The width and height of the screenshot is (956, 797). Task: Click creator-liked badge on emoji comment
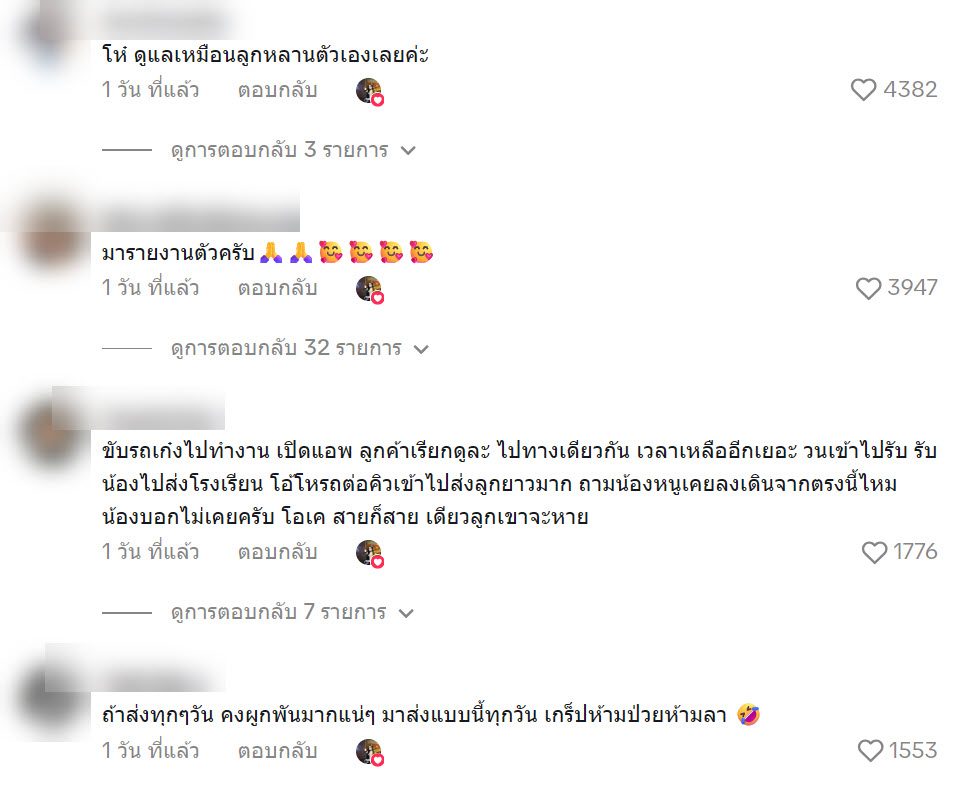[x=369, y=289]
